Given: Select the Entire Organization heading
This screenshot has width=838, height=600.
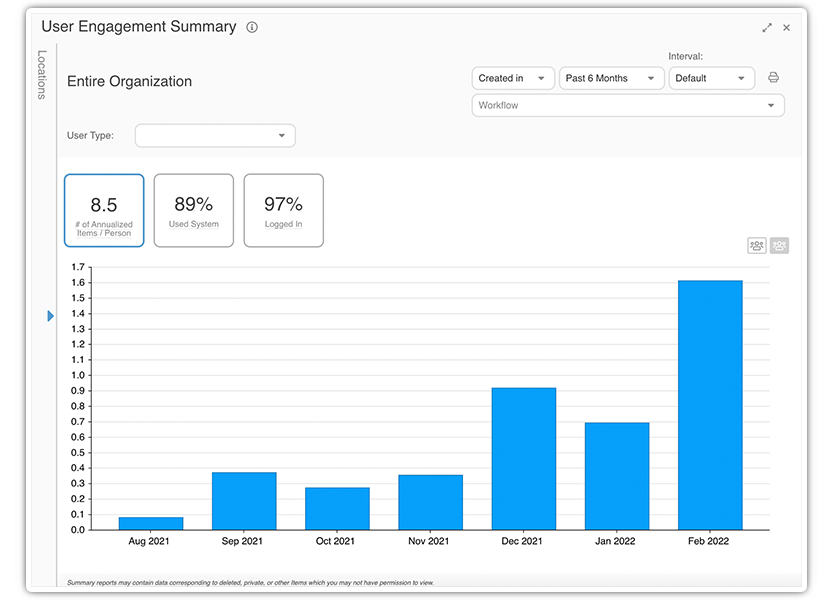Looking at the screenshot, I should 129,82.
